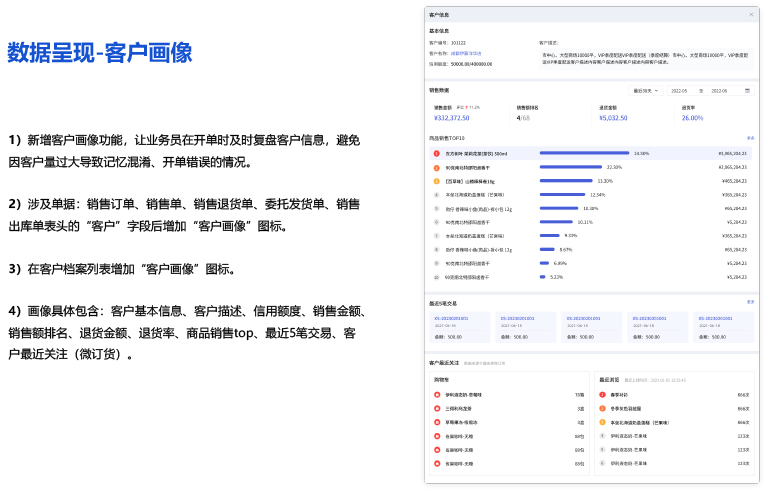Click 更多 link beside 商品销售TOP10
776x494 pixels.
click(750, 138)
